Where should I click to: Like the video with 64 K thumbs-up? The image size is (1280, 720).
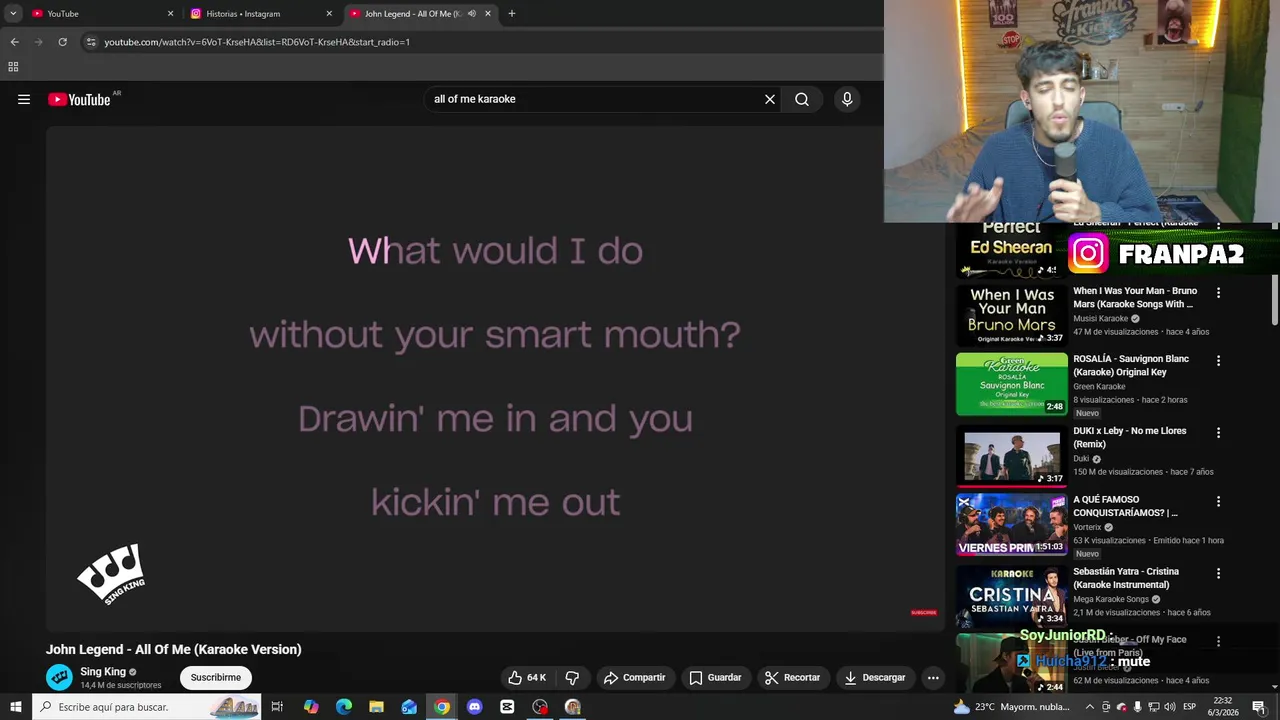(x=528, y=677)
